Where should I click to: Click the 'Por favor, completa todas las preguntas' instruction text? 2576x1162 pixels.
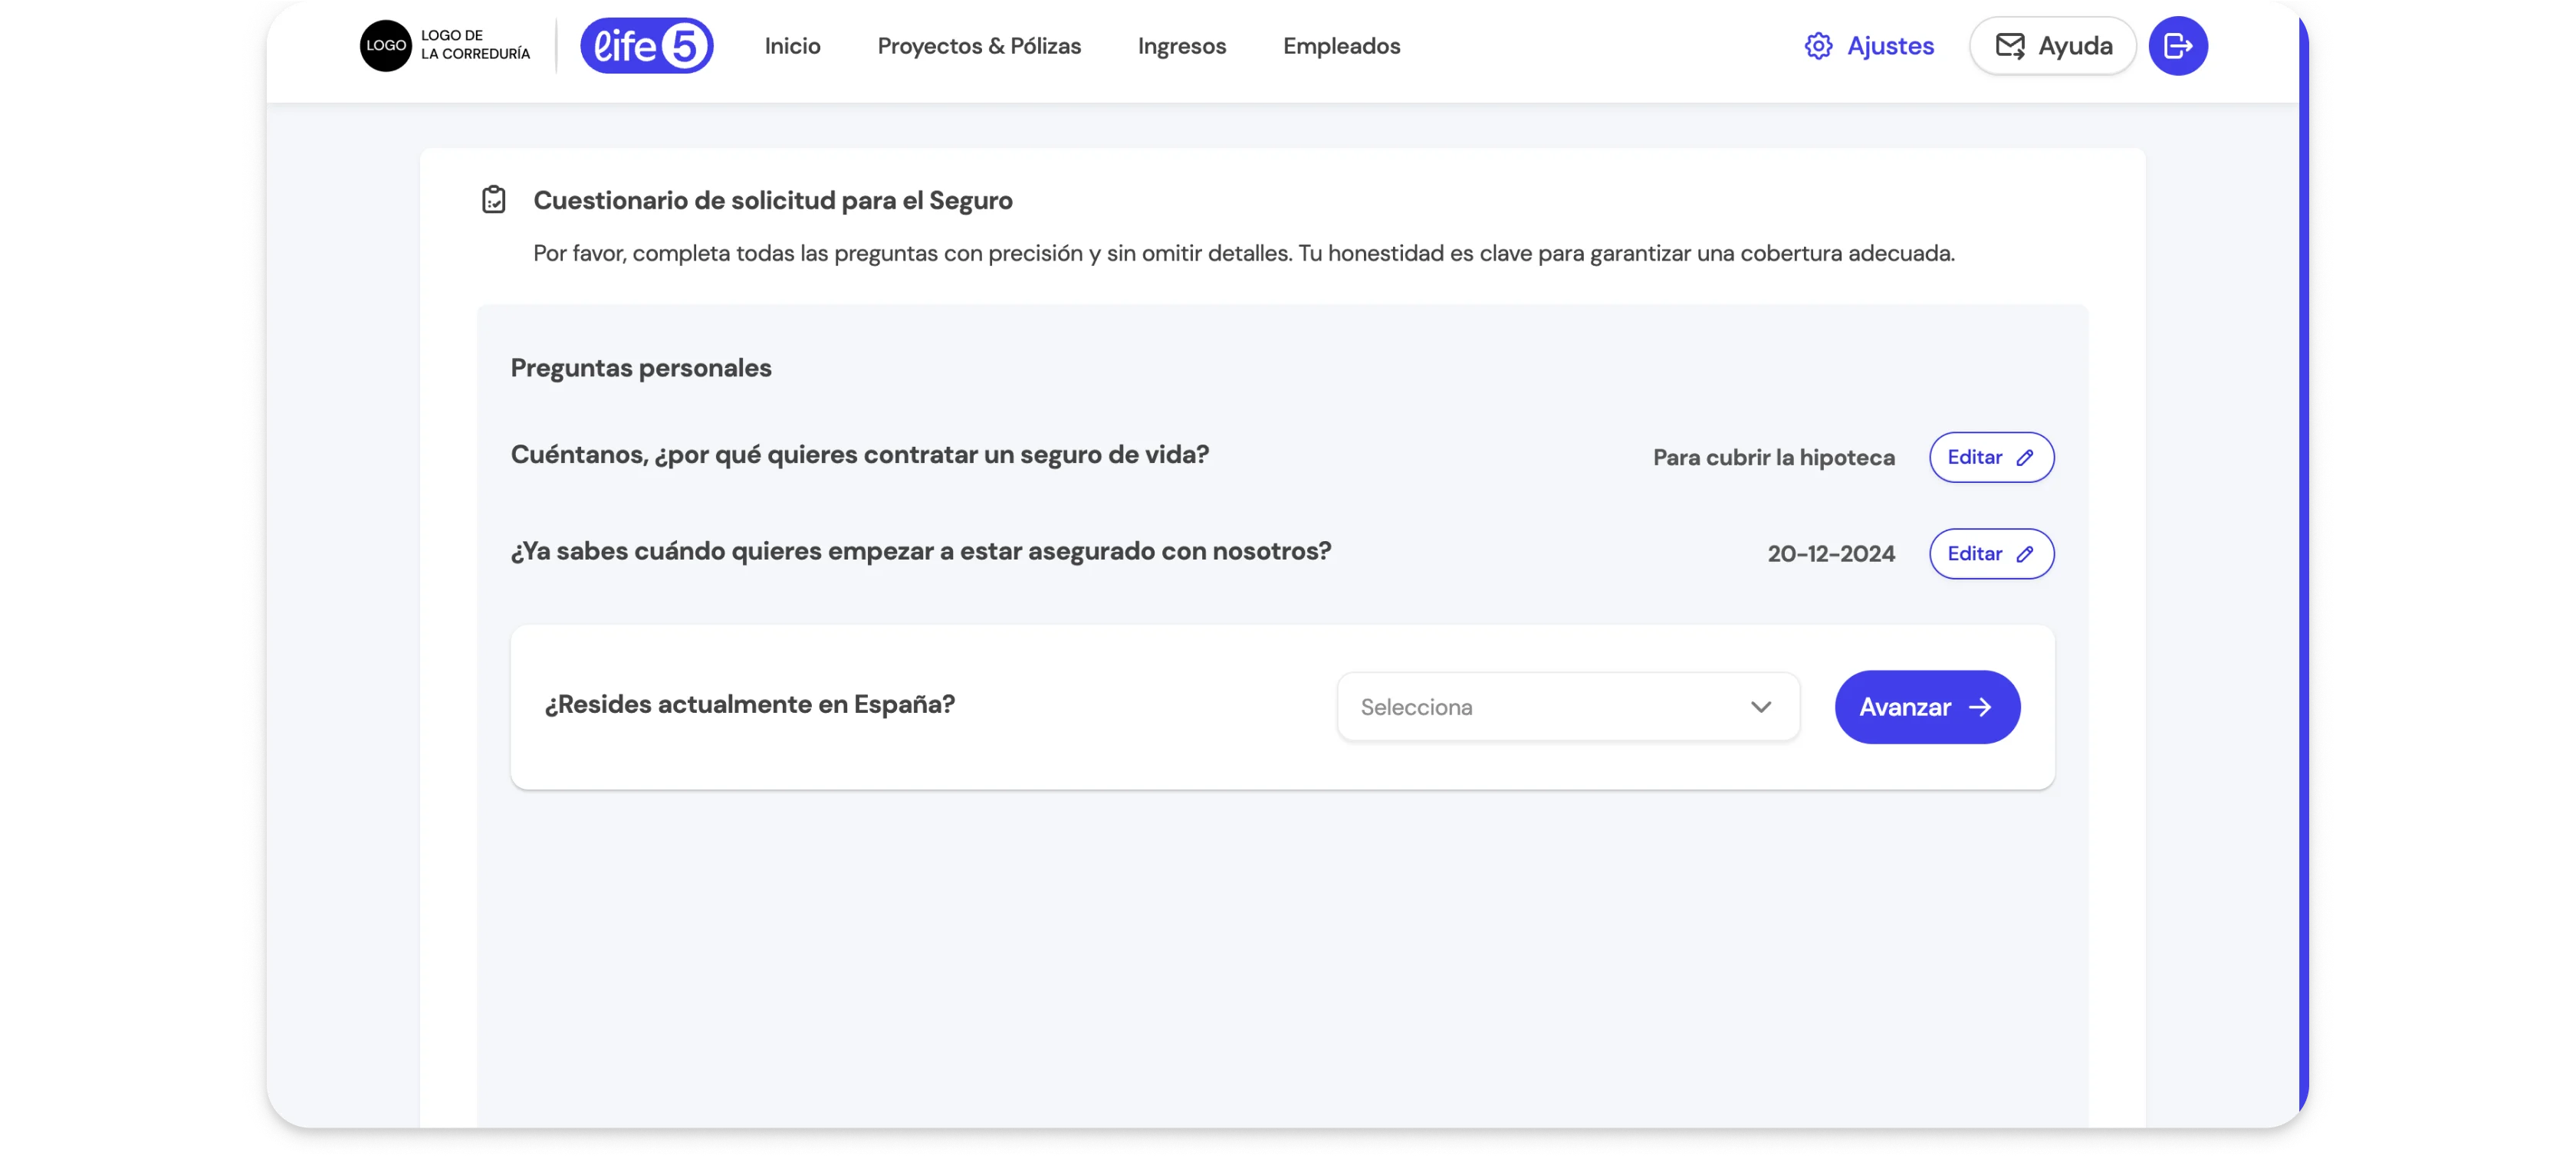point(1243,253)
